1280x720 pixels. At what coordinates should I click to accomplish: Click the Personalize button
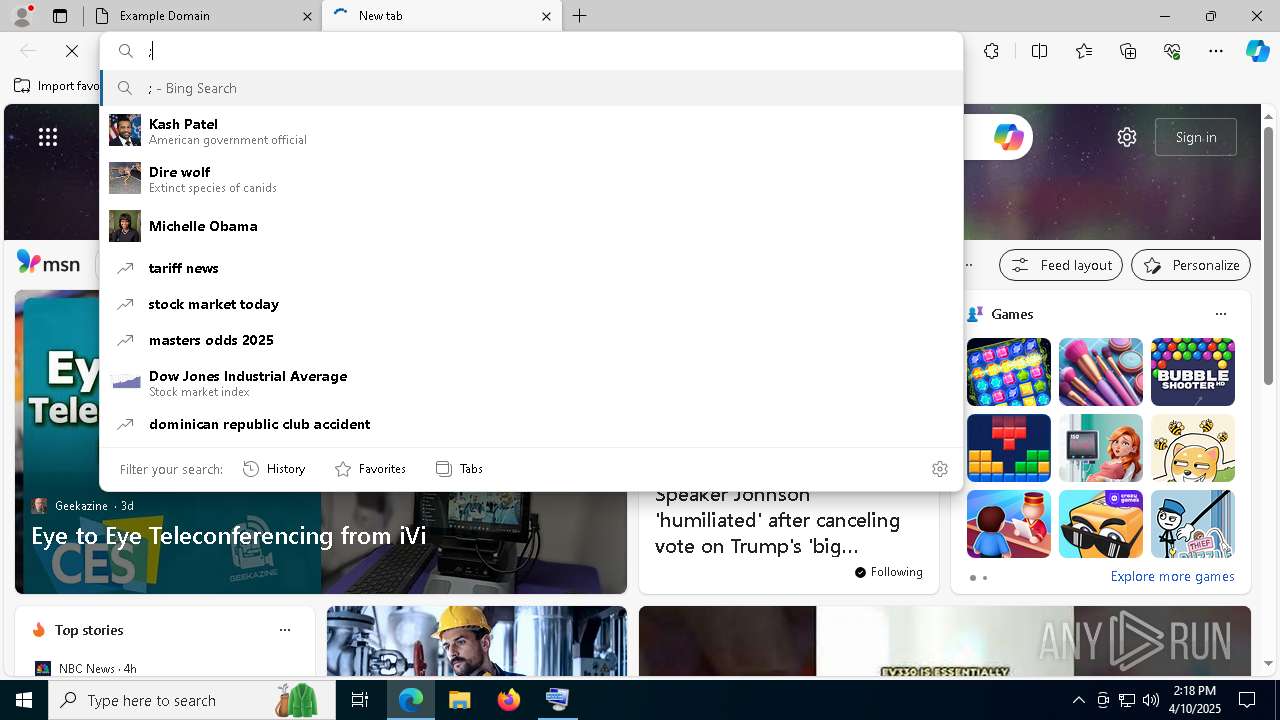click(1191, 265)
